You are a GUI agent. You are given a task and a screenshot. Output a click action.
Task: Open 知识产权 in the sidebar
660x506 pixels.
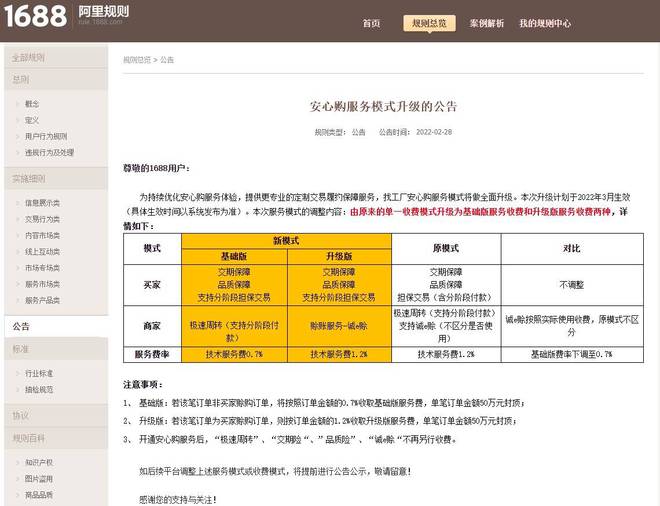39,462
